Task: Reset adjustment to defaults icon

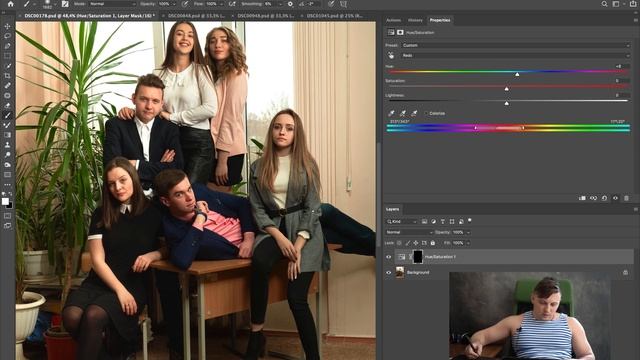Action: click(604, 198)
